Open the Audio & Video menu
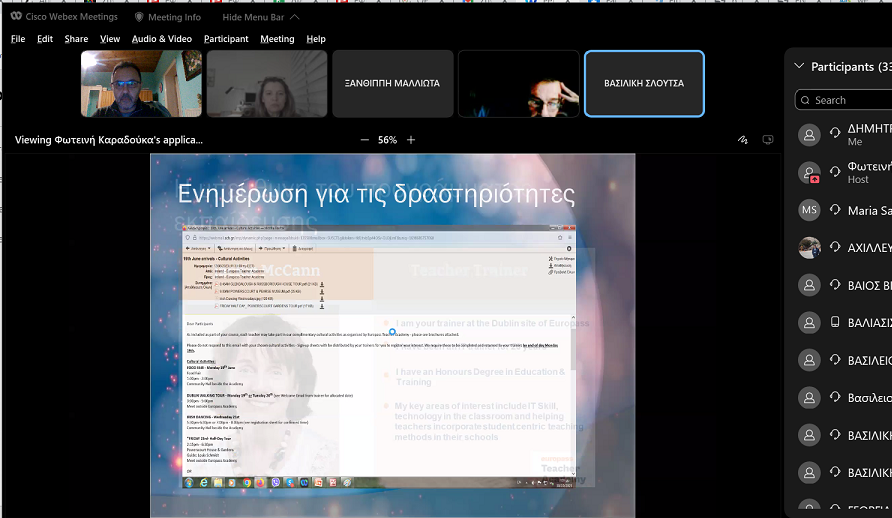This screenshot has width=892, height=518. 162,39
